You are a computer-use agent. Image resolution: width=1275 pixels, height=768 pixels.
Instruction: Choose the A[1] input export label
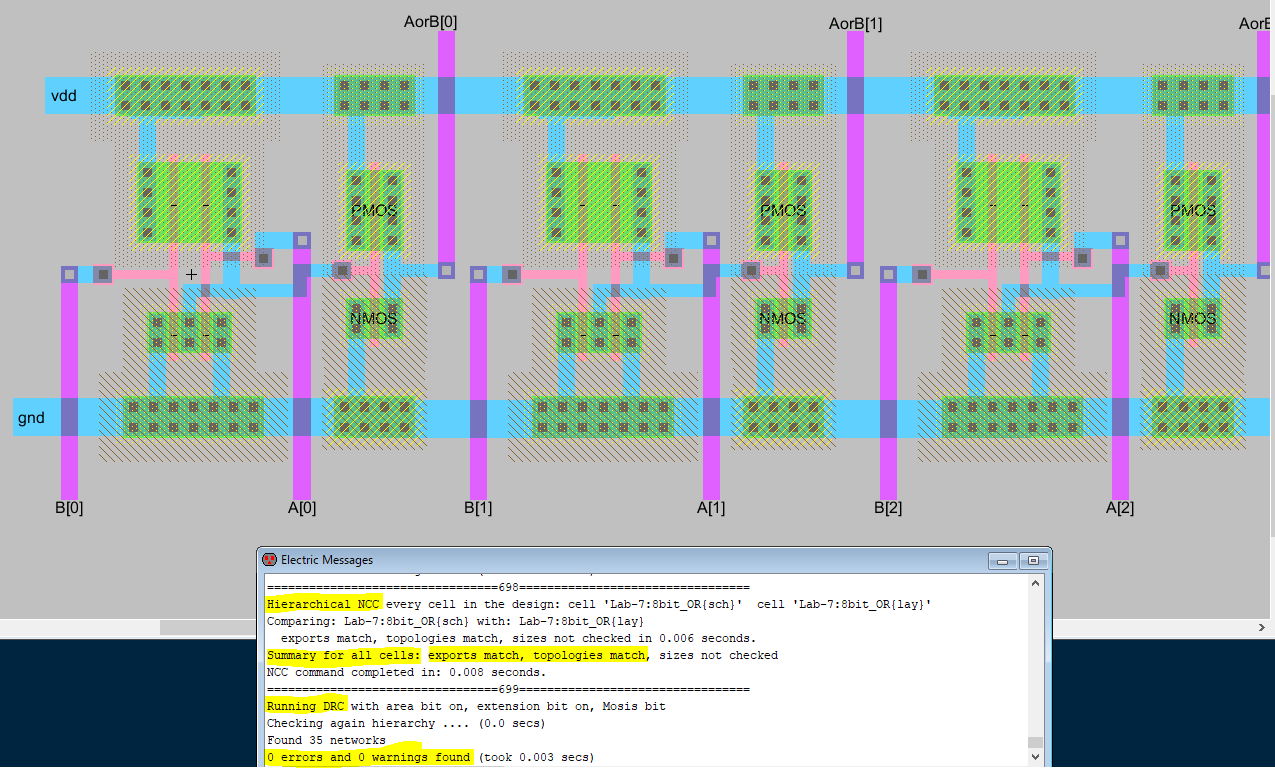(x=711, y=507)
